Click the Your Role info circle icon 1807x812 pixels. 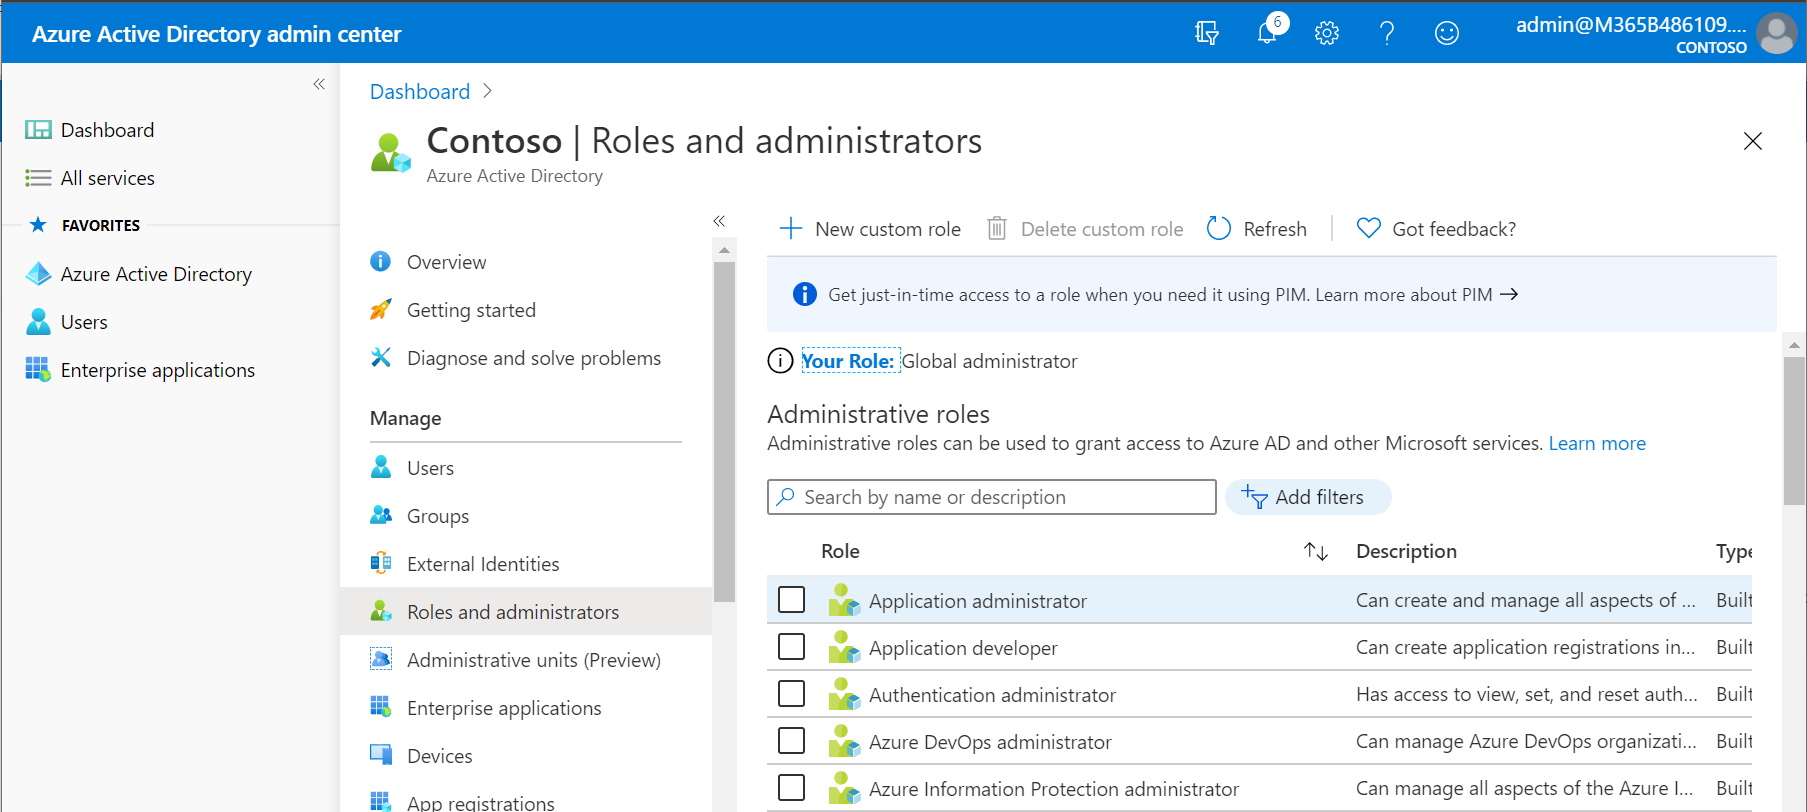780,361
